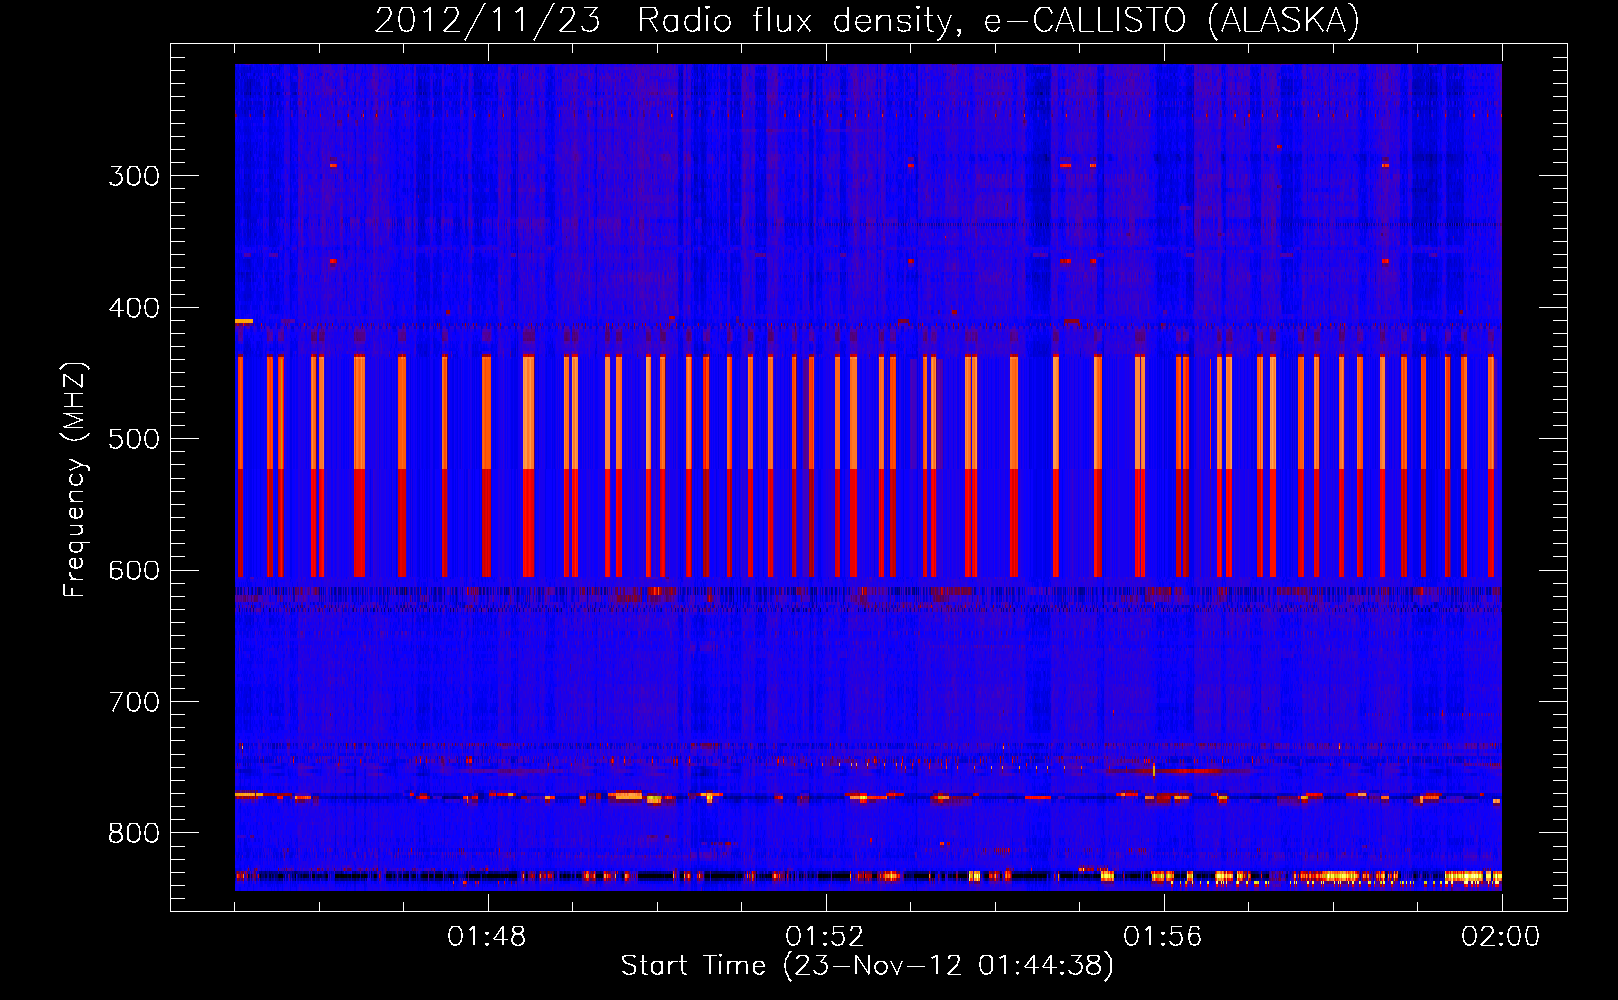The width and height of the screenshot is (1618, 1000).
Task: Click the 01:52 time tick label
Action: point(825,937)
